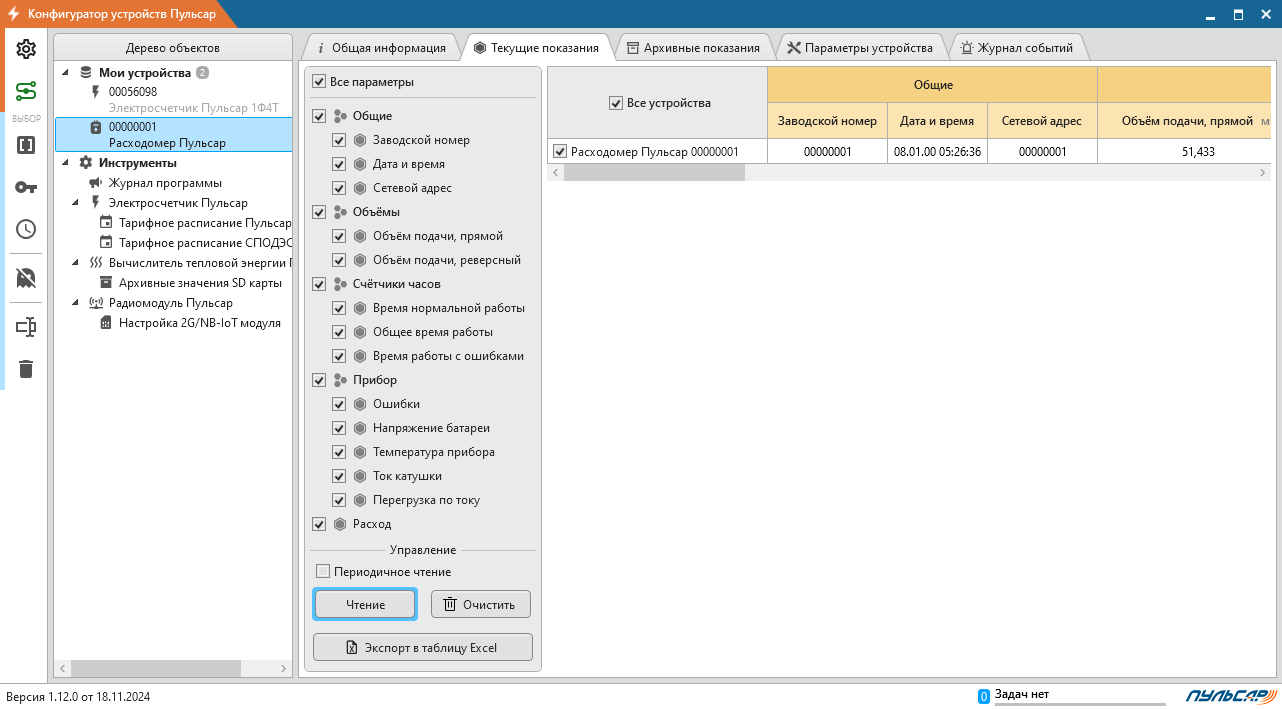Click the heat waves icon of Вычислитель тепловой энергии
The width and height of the screenshot is (1282, 709).
pyautogui.click(x=96, y=263)
